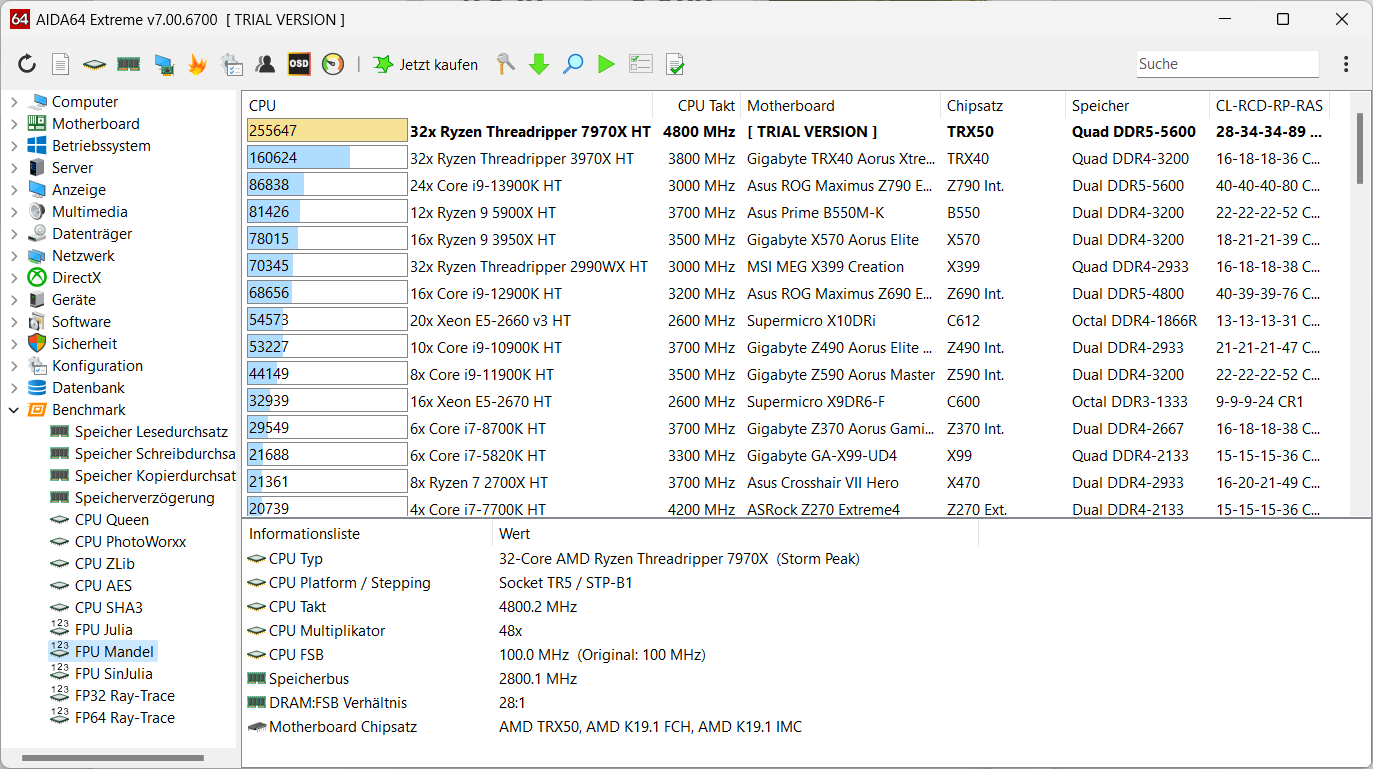Expand the Betriebssystem tree node
Image resolution: width=1373 pixels, height=769 pixels.
[x=14, y=146]
